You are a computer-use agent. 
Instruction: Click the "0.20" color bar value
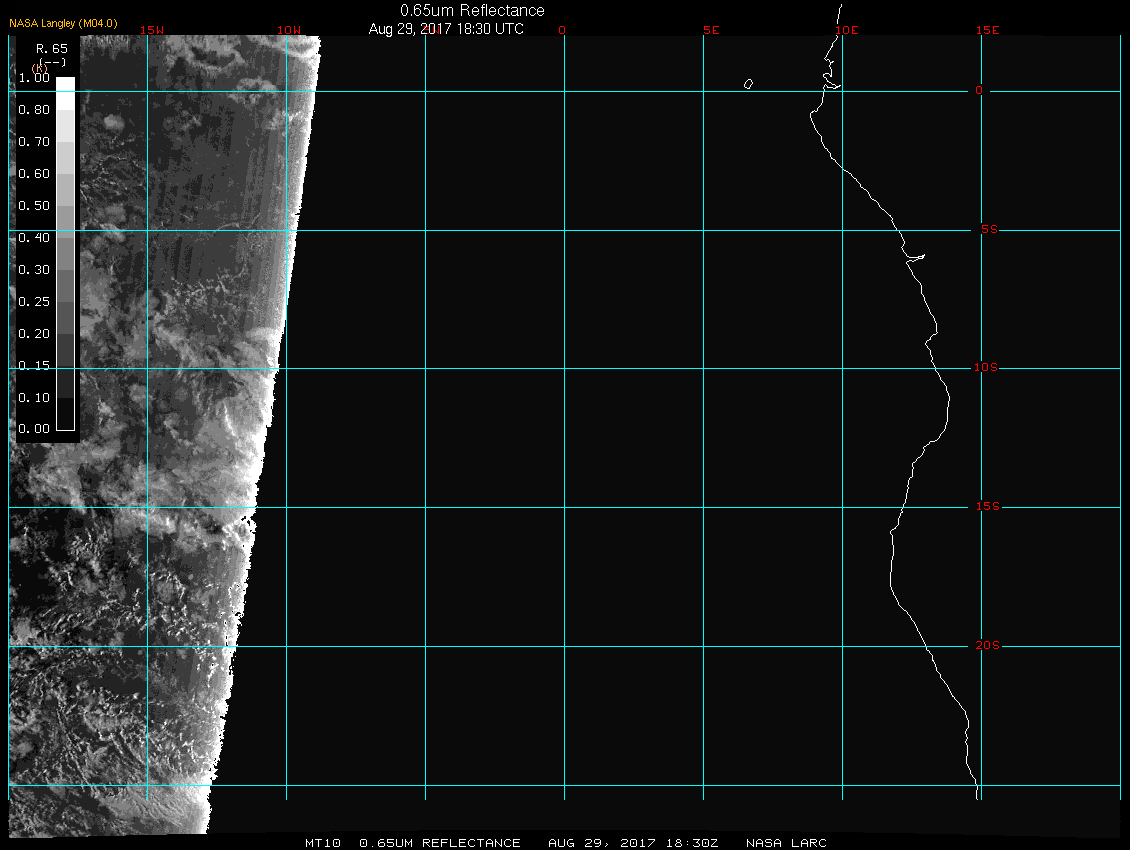click(34, 334)
